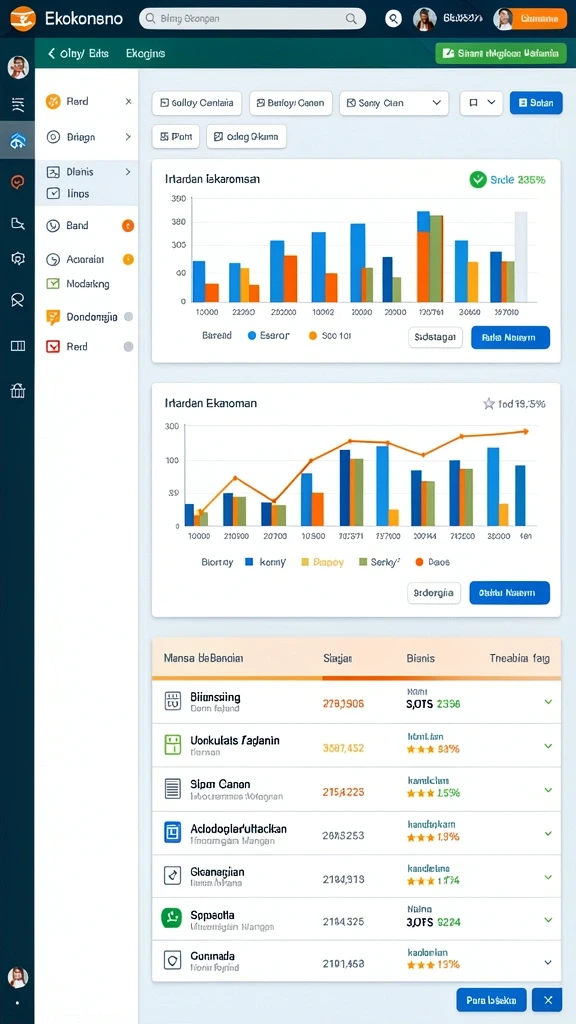Click the Sidstagar button under first chart
The width and height of the screenshot is (576, 1024).
[x=436, y=338]
